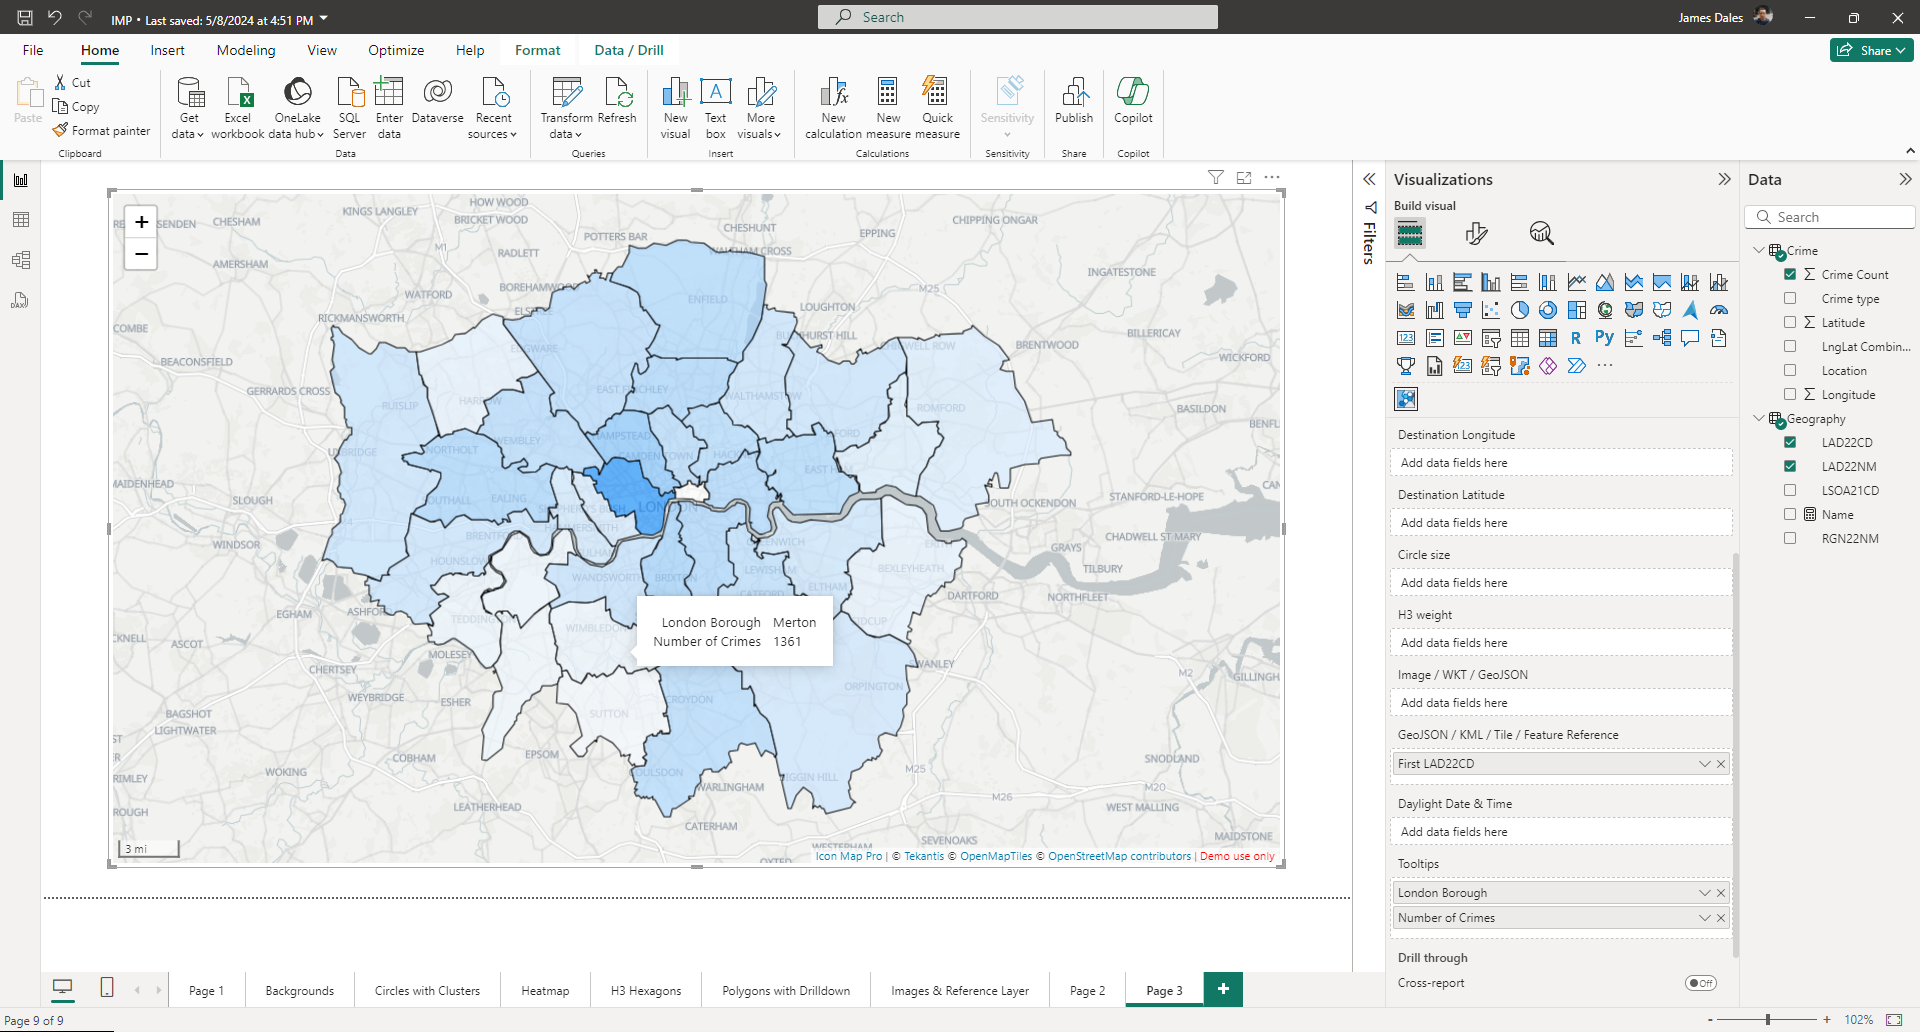Insert a Python script visual
The image size is (1920, 1032).
tap(1604, 338)
